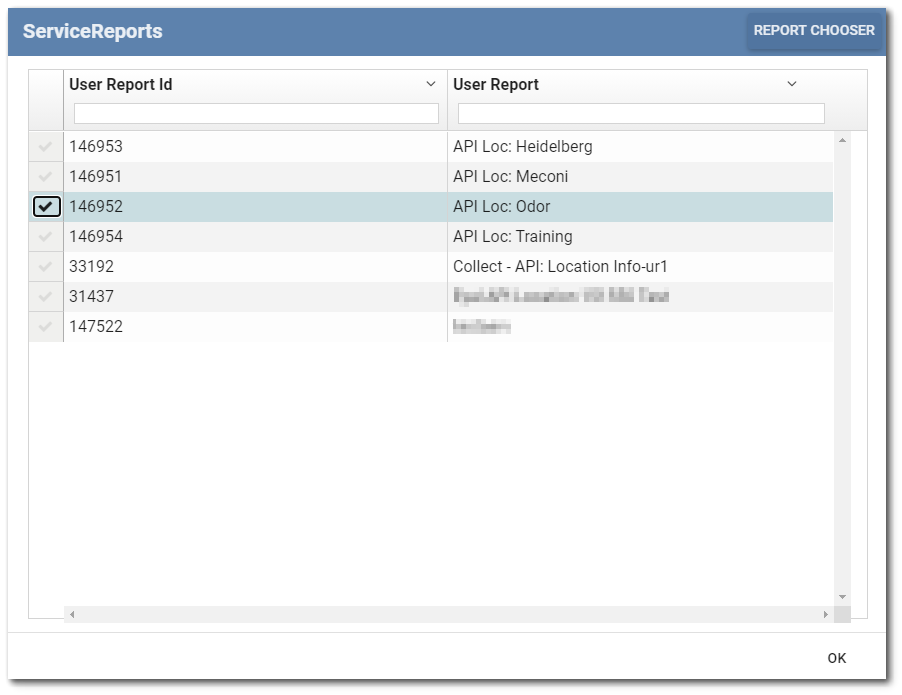Viewport: 902px width, 695px height.
Task: Click the User Report column header
Action: pos(495,84)
